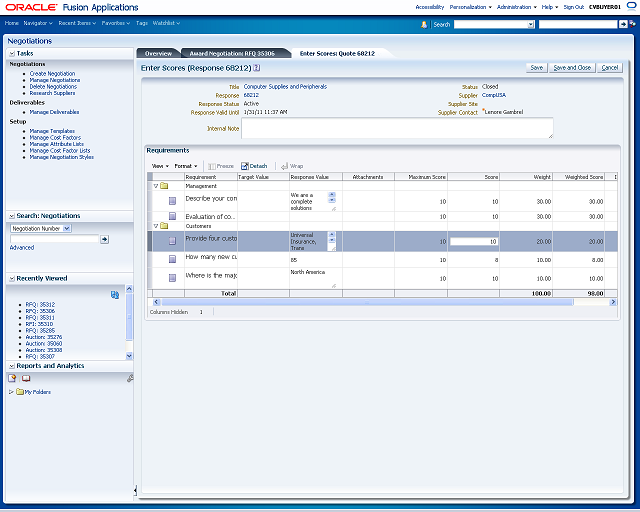Click the document icon for How many new cu row
This screenshot has height=512, width=640.
pyautogui.click(x=172, y=259)
